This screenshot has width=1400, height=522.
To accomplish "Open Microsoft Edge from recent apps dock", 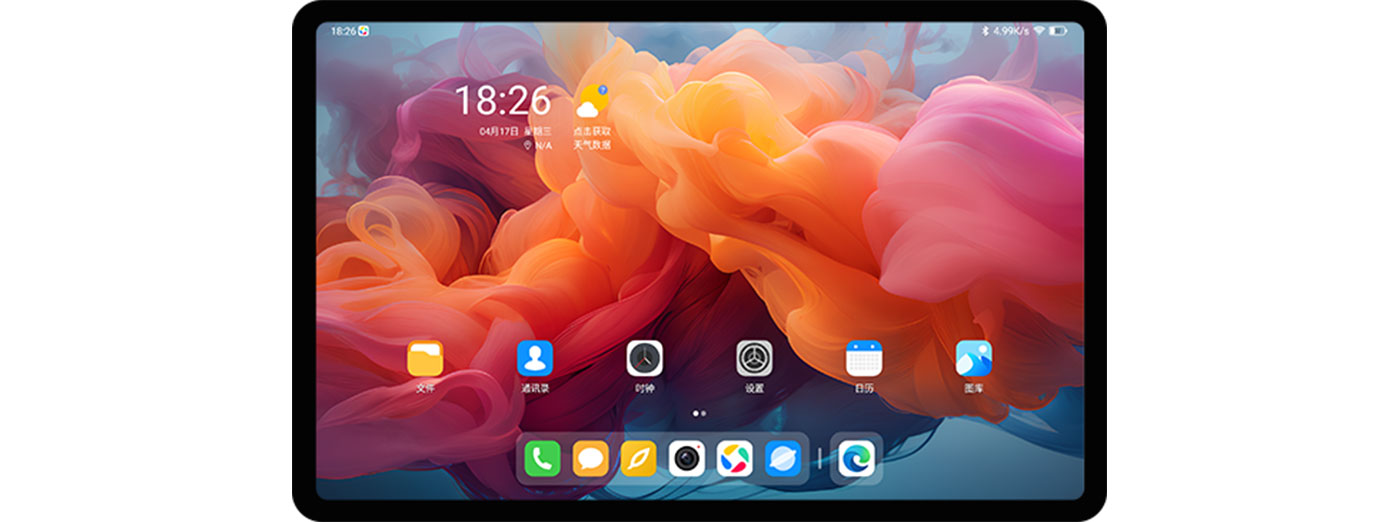I will point(856,459).
